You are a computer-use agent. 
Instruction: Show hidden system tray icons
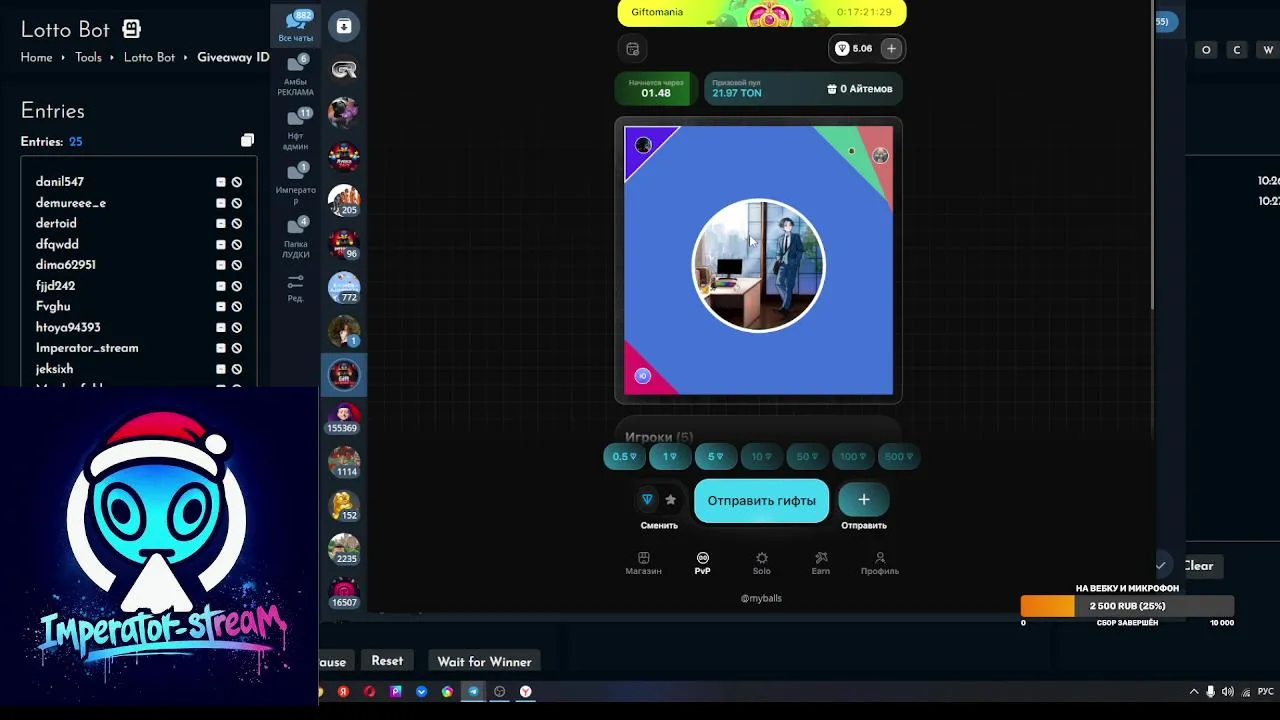(x=1193, y=691)
